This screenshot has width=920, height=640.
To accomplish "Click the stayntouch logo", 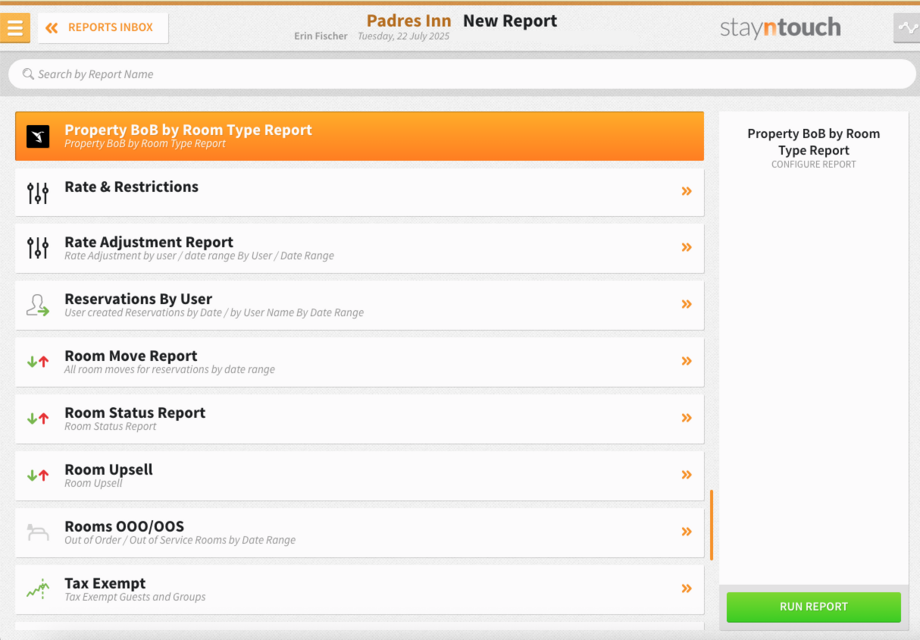I will point(780,28).
